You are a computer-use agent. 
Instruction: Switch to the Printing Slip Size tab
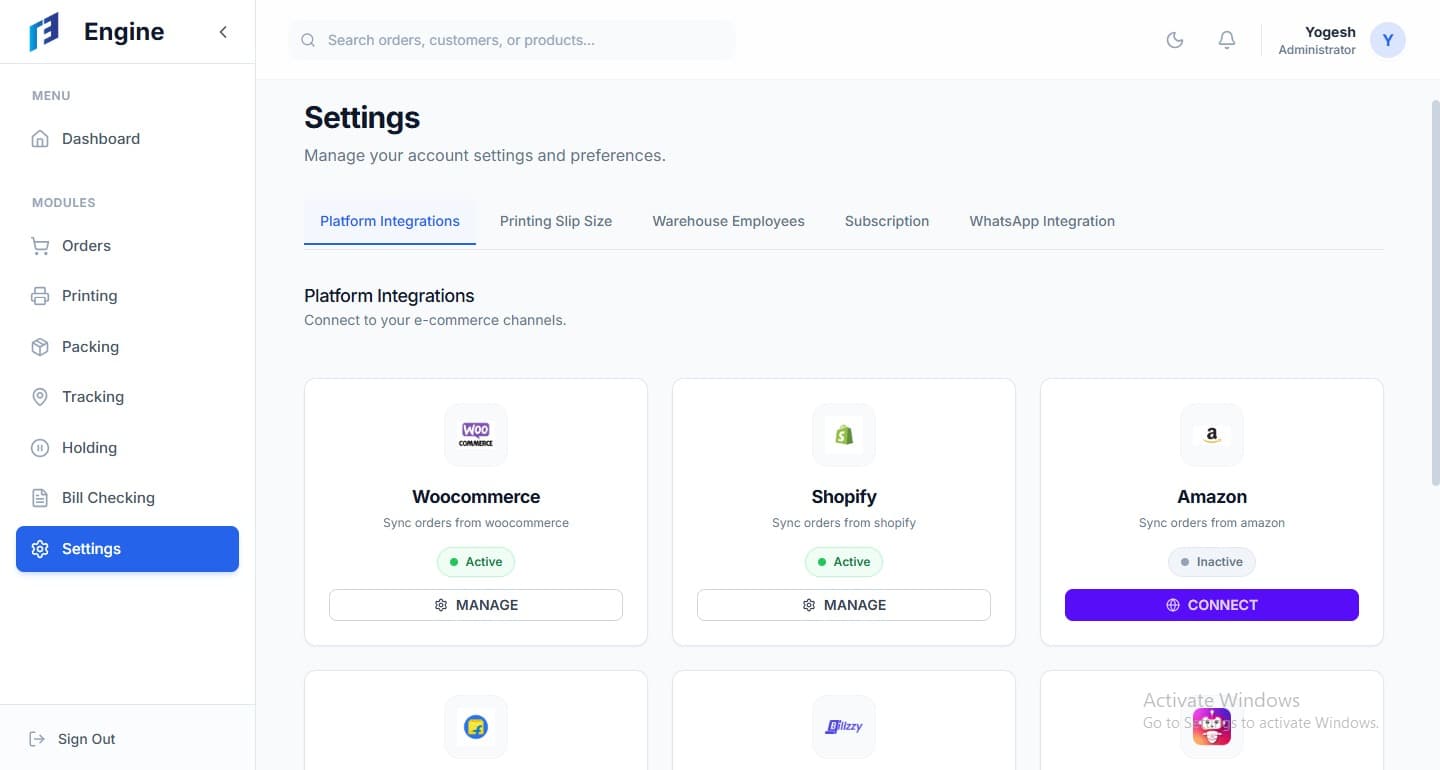pyautogui.click(x=556, y=221)
